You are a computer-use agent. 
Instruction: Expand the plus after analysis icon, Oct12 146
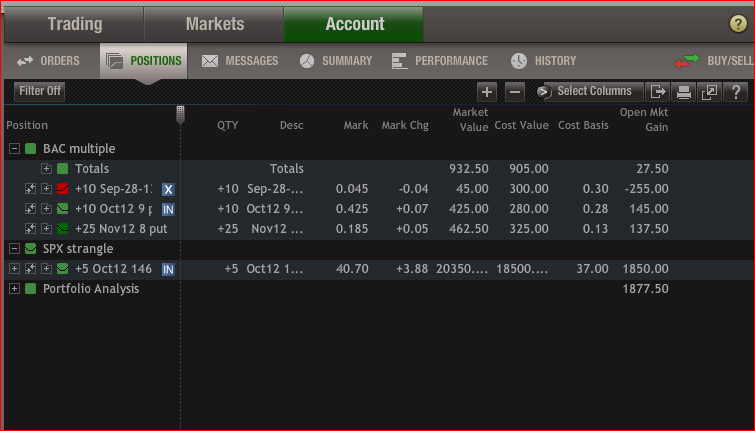46,269
